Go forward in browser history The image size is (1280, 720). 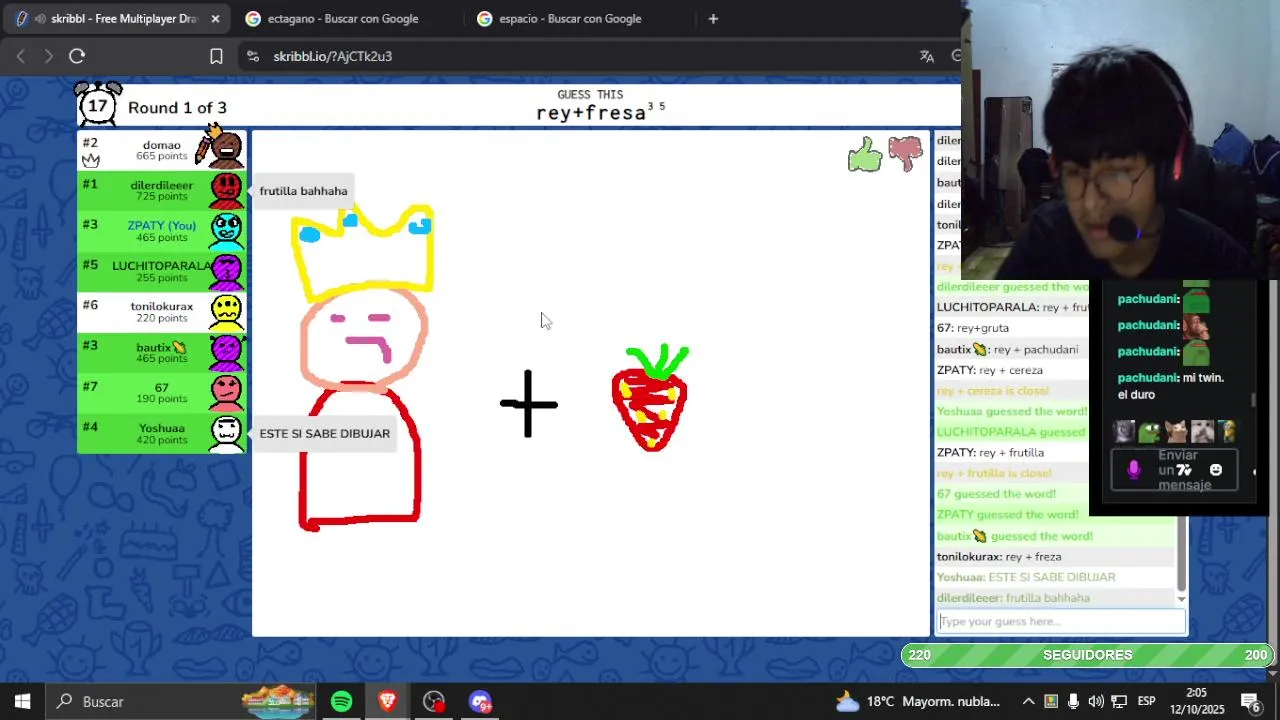(x=48, y=56)
